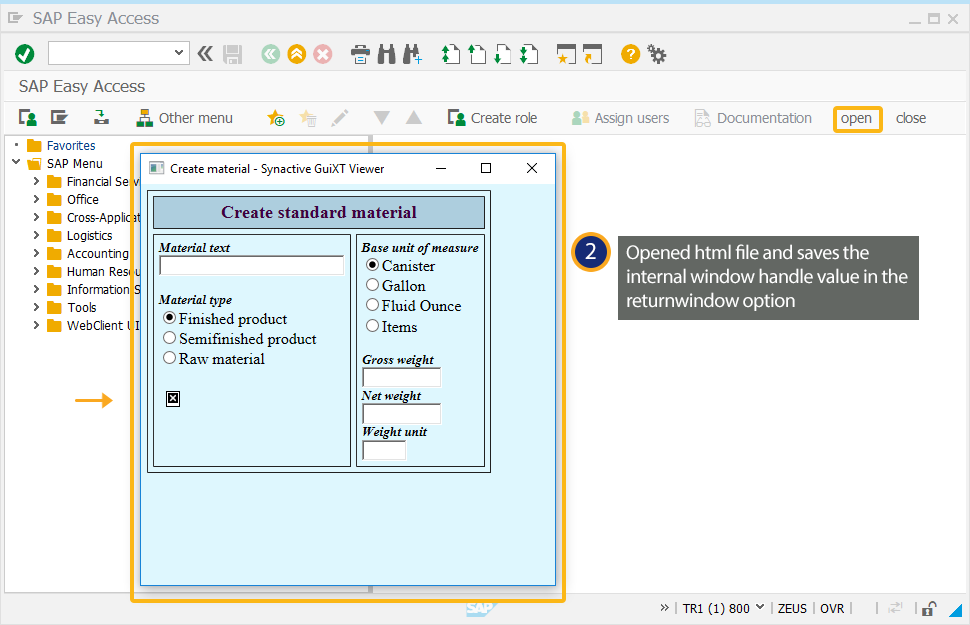The width and height of the screenshot is (970, 625).
Task: Click the Material text input field
Action: click(251, 265)
